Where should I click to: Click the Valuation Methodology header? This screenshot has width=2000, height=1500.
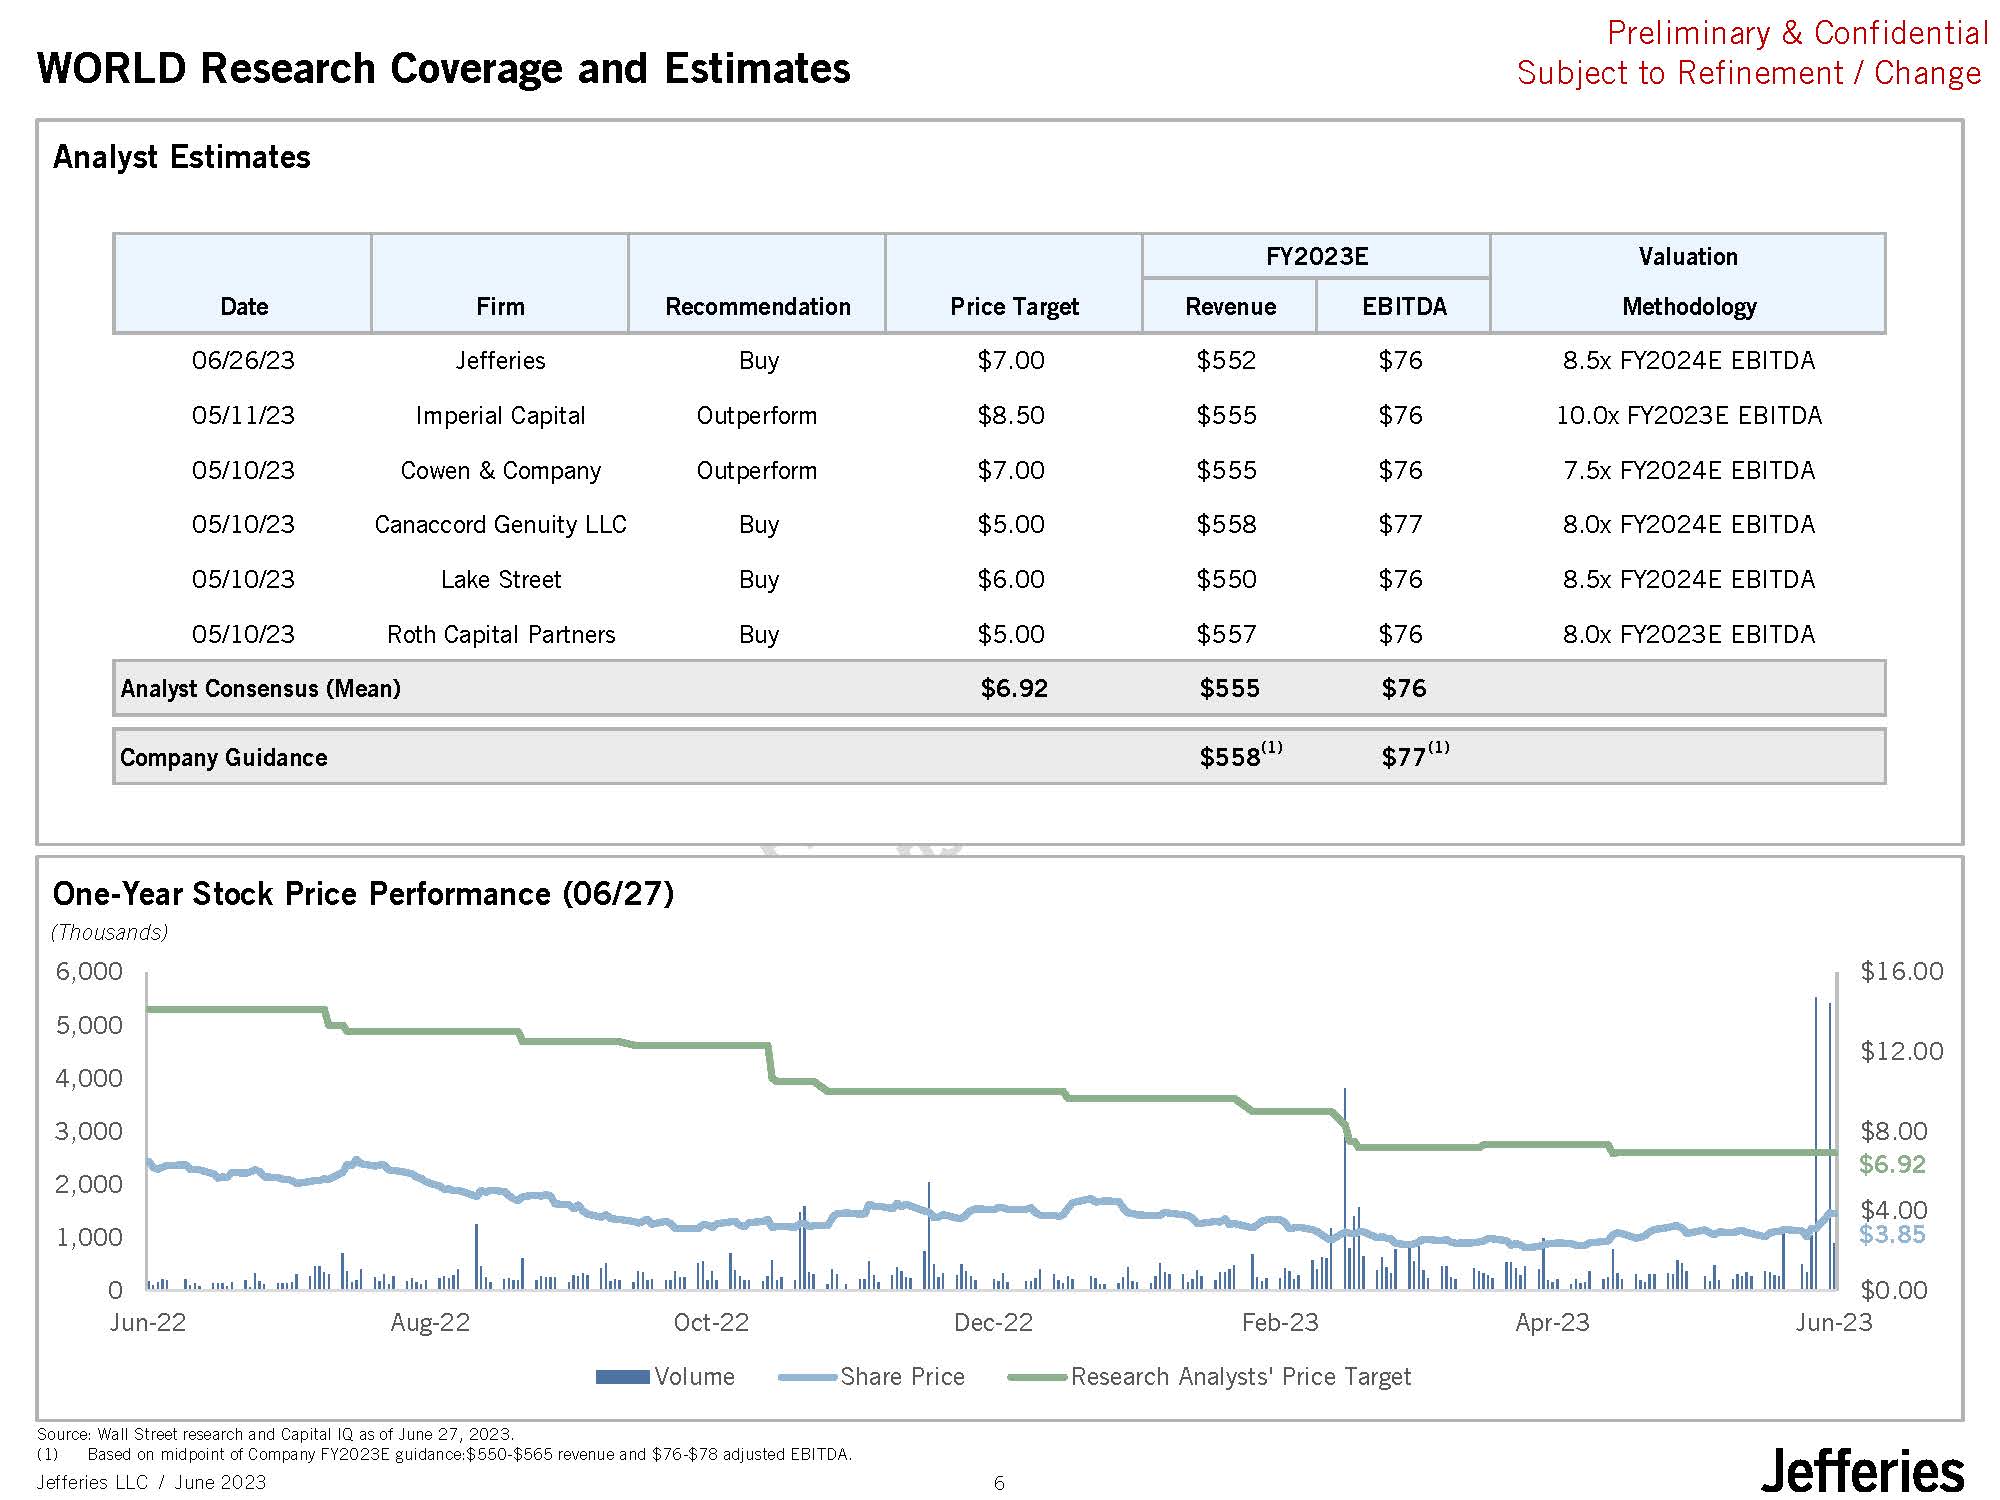(x=1688, y=282)
